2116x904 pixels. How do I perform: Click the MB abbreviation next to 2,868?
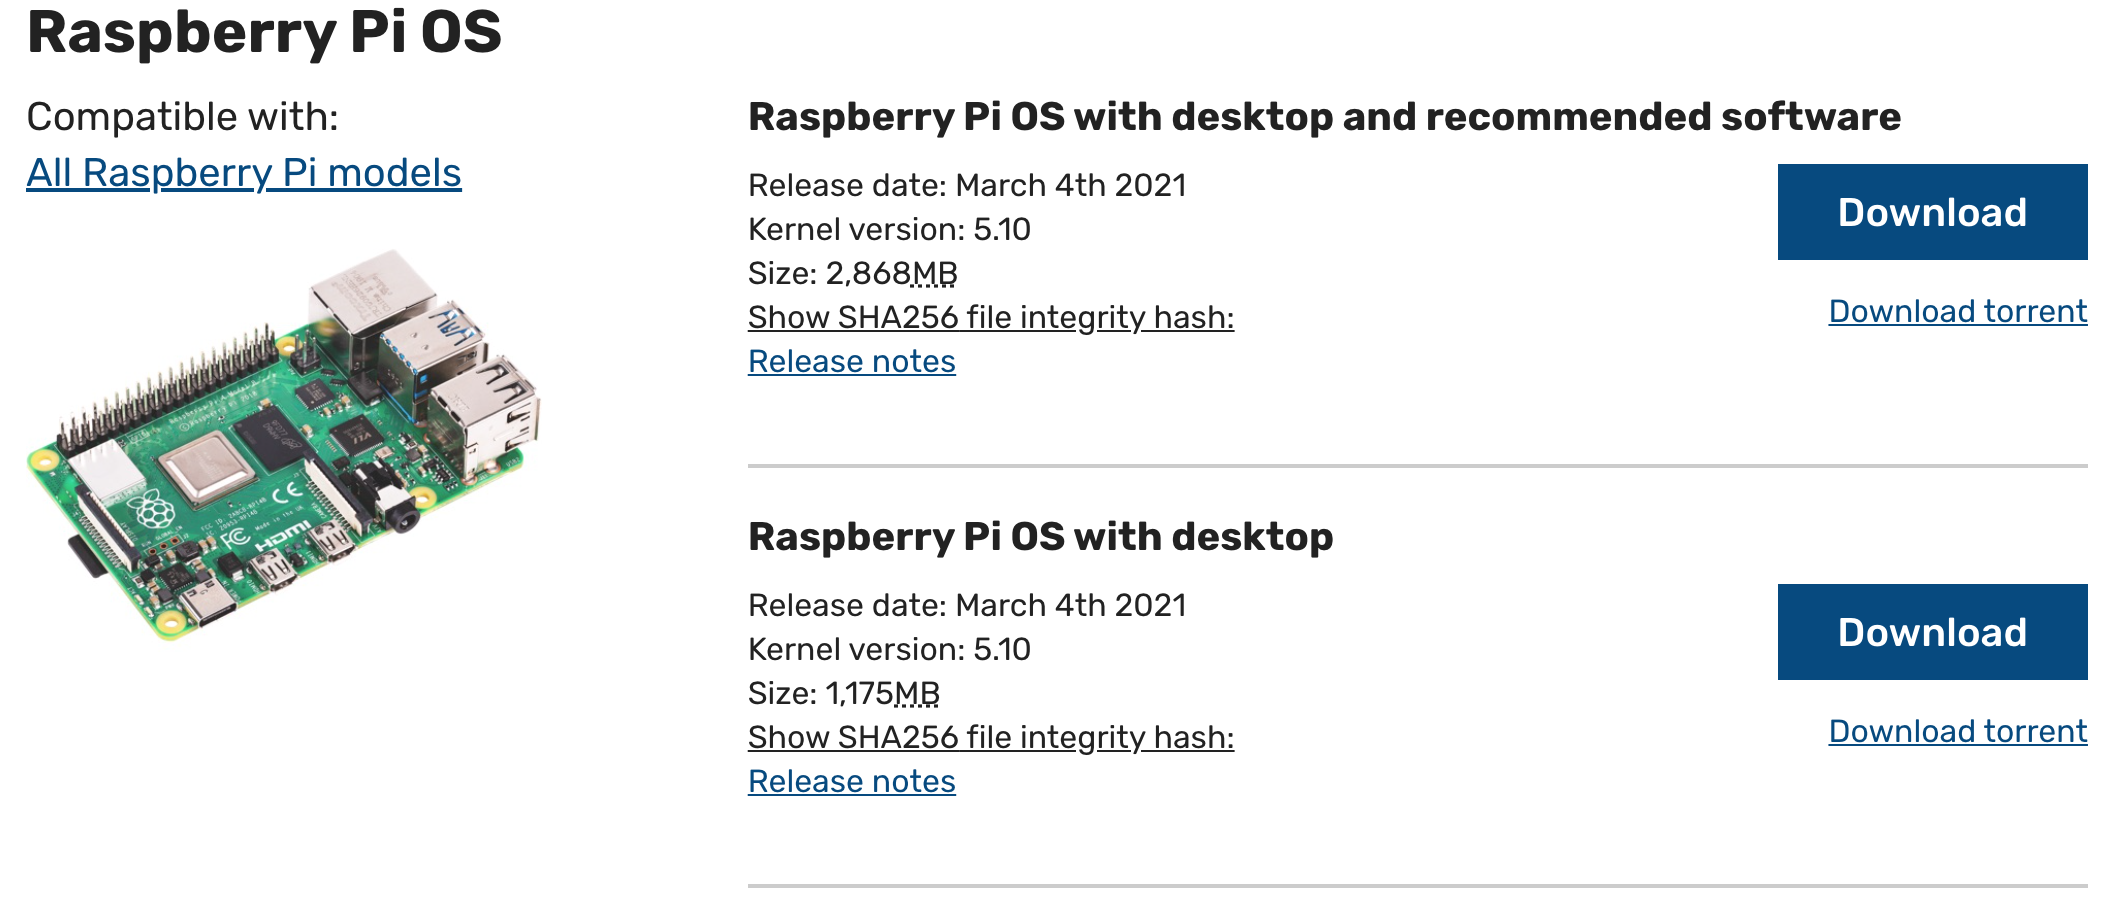(x=934, y=273)
